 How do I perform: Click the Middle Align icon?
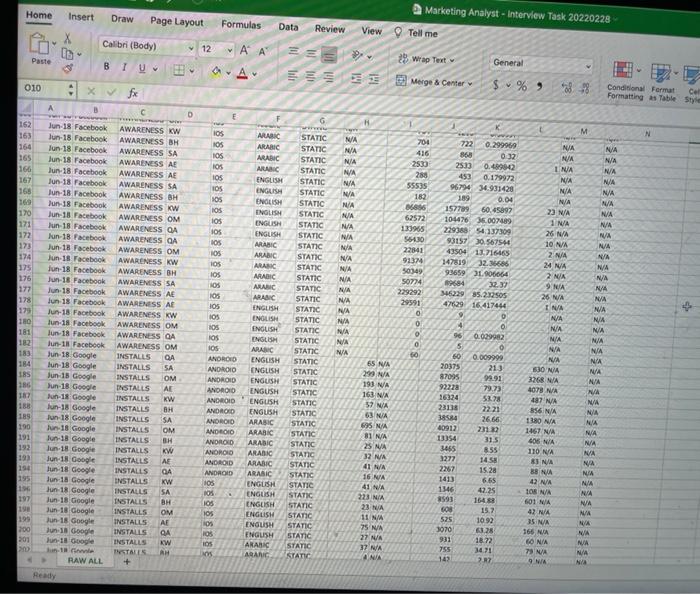311,53
